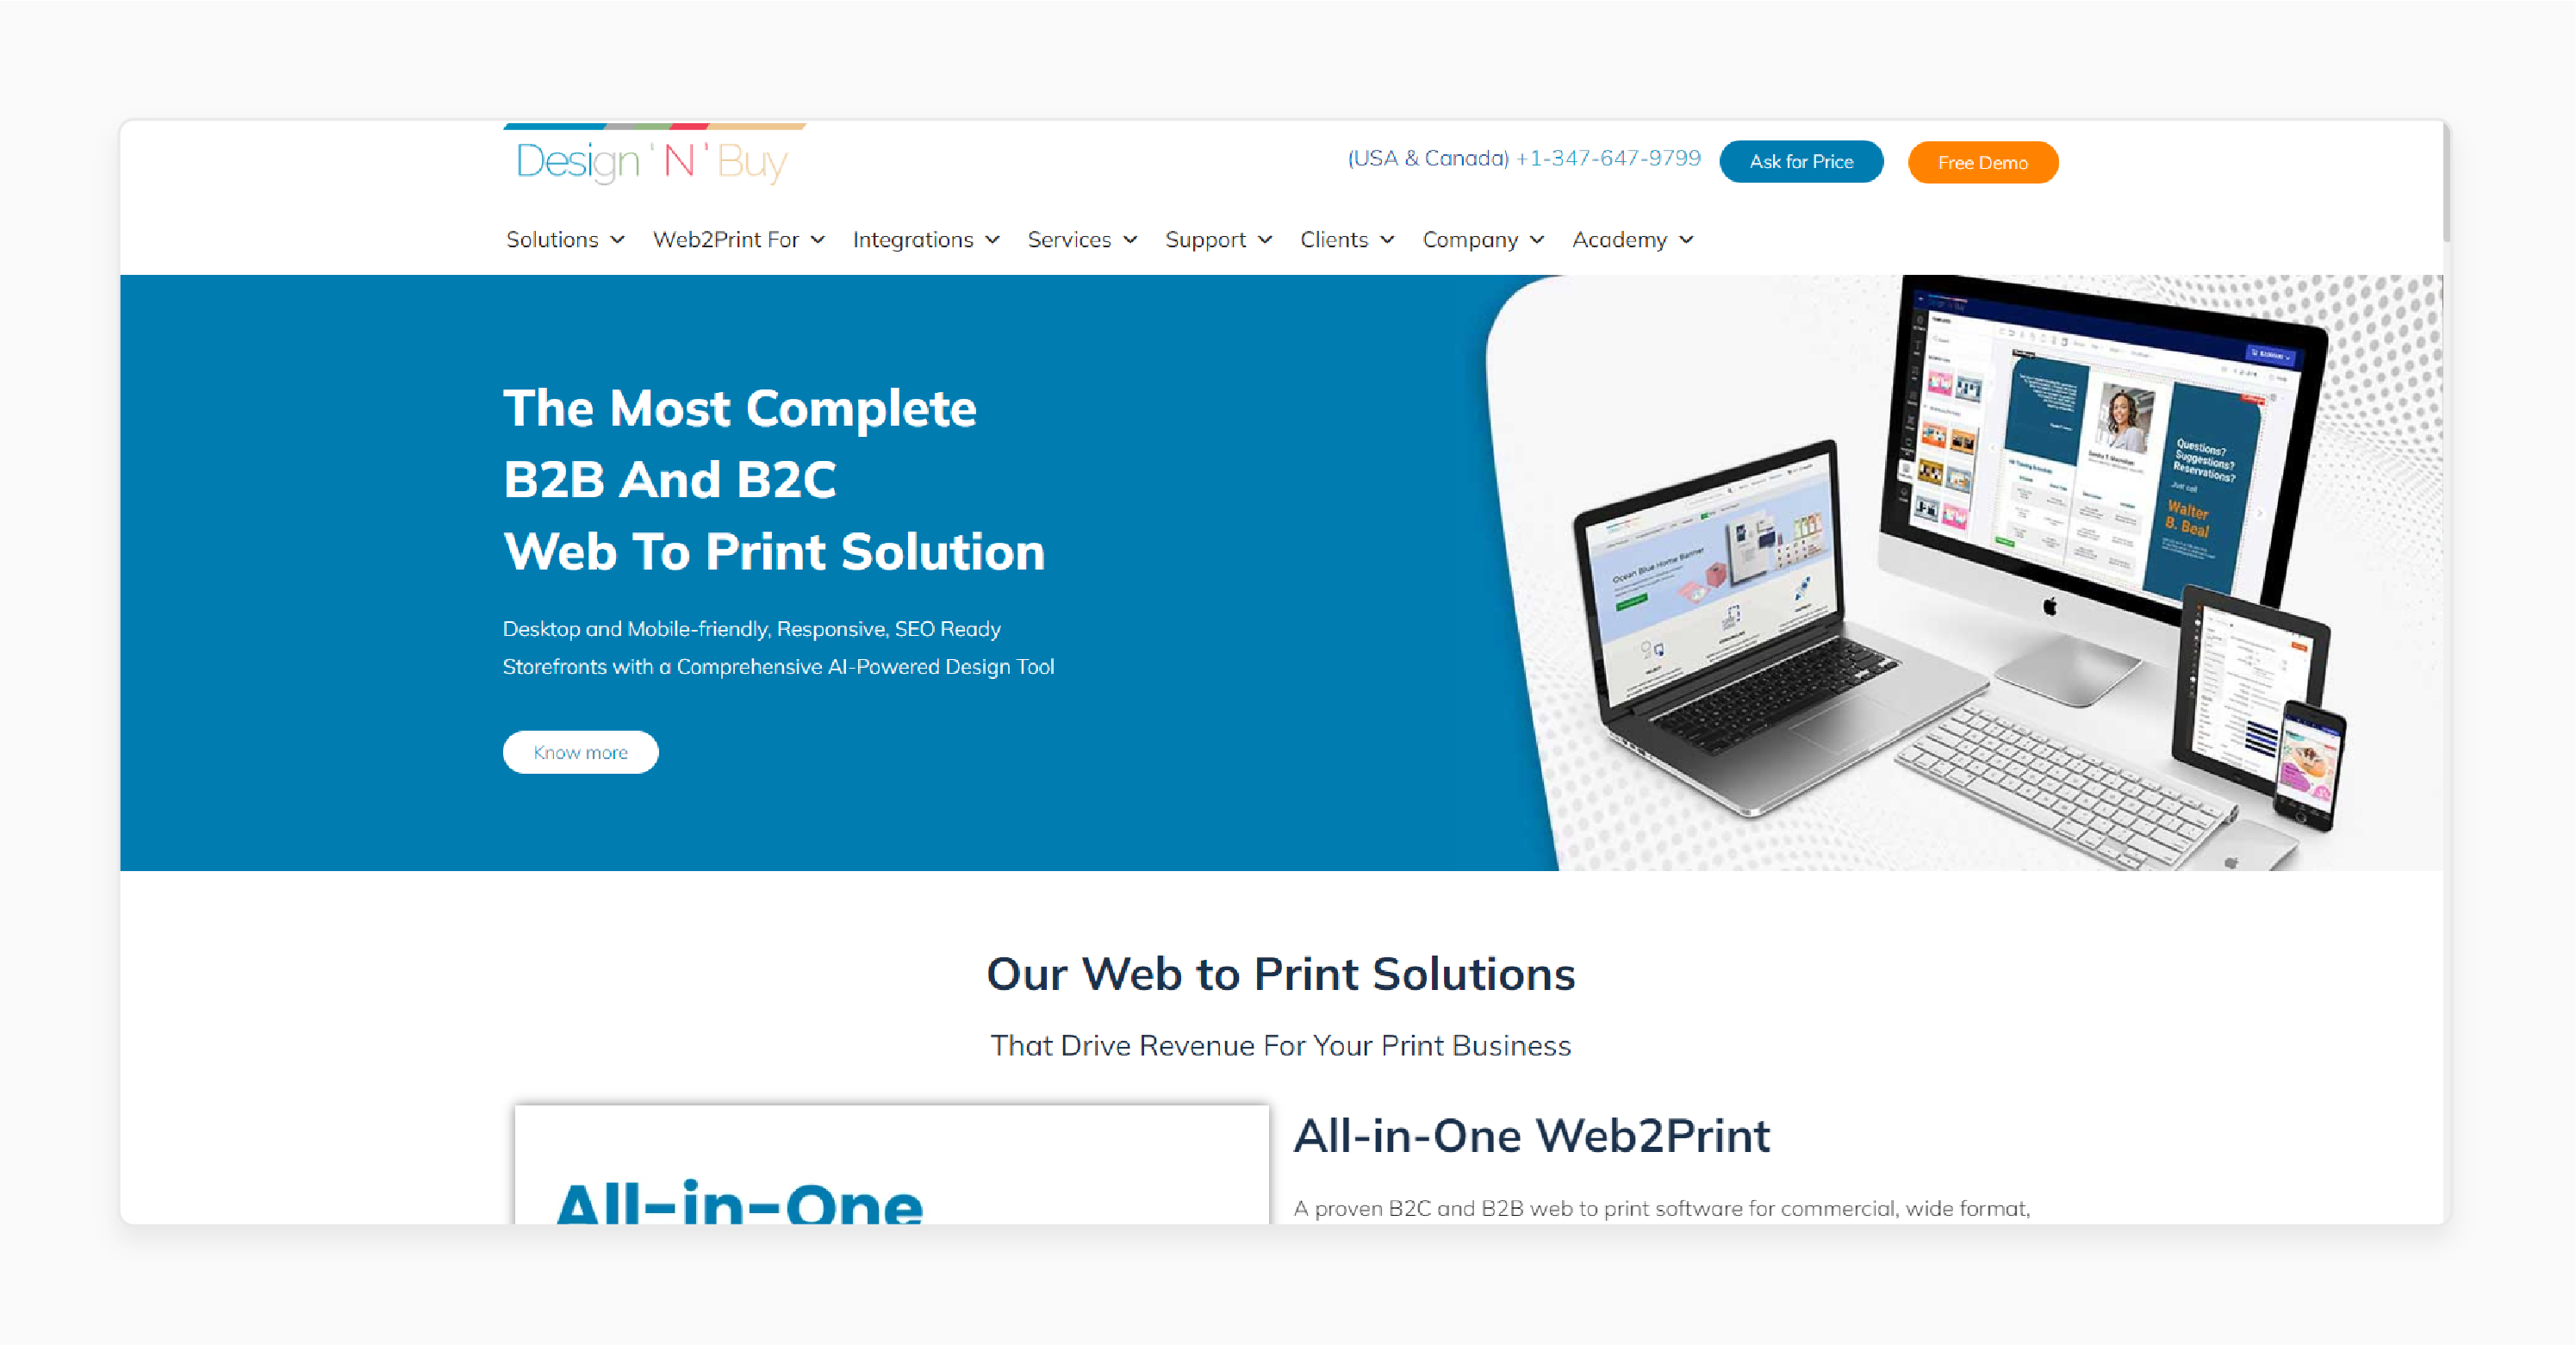
Task: Click the Ask for Price button icon
Action: (x=1802, y=162)
